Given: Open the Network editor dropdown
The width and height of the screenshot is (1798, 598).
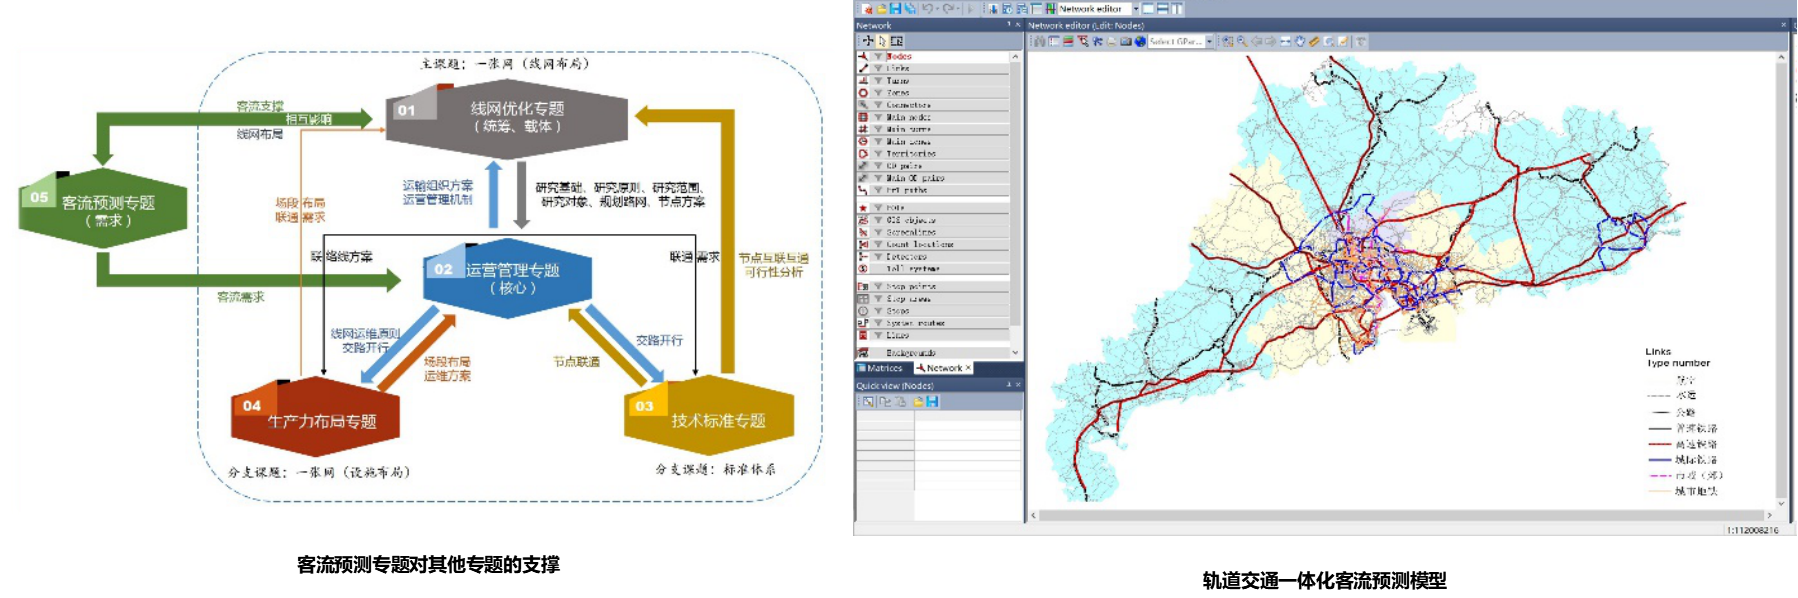Looking at the screenshot, I should (1136, 9).
